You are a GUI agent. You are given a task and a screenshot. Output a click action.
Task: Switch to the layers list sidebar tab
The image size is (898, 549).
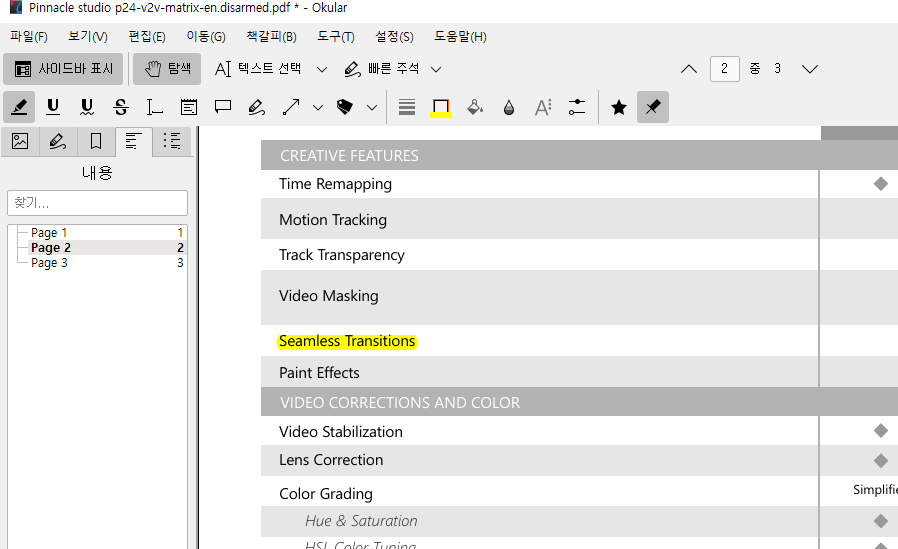coord(171,141)
